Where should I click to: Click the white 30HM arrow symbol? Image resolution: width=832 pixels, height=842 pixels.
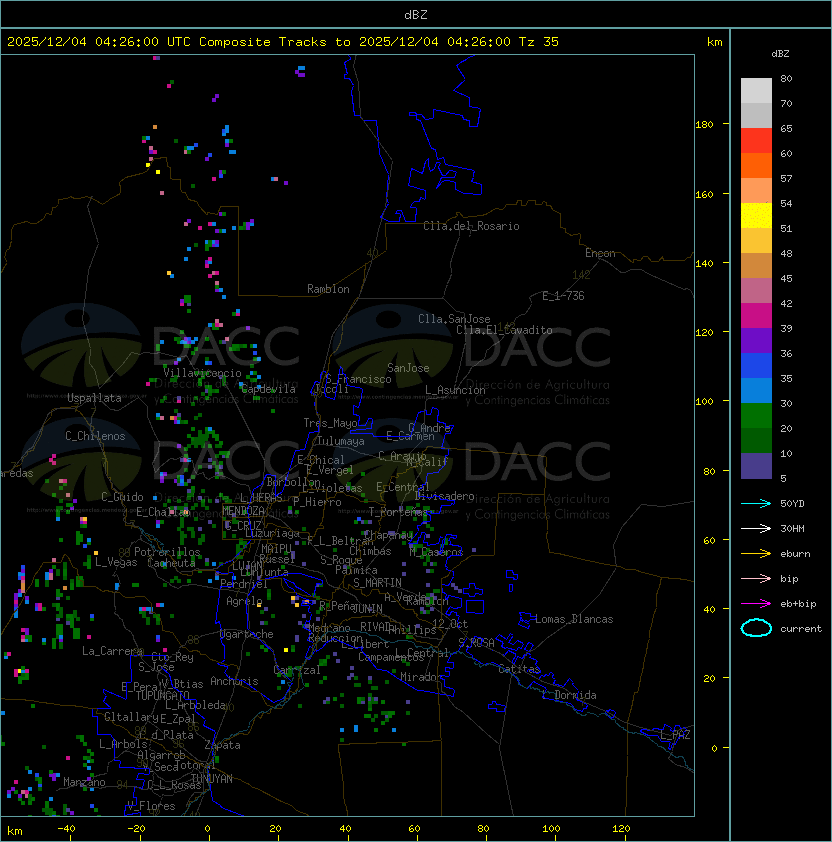click(756, 528)
